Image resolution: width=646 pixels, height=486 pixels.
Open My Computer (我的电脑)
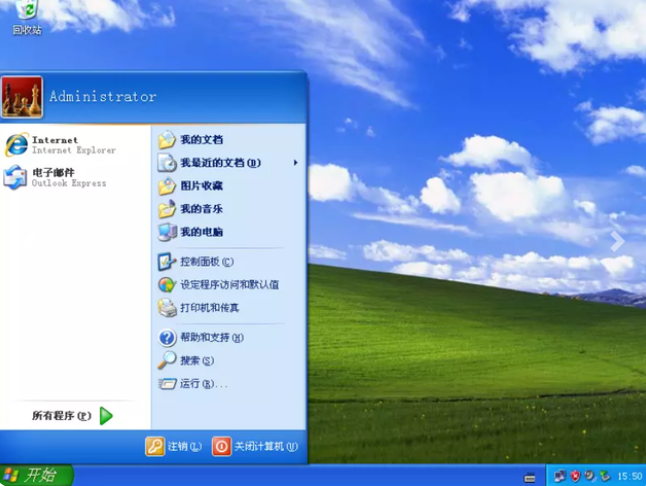200,232
